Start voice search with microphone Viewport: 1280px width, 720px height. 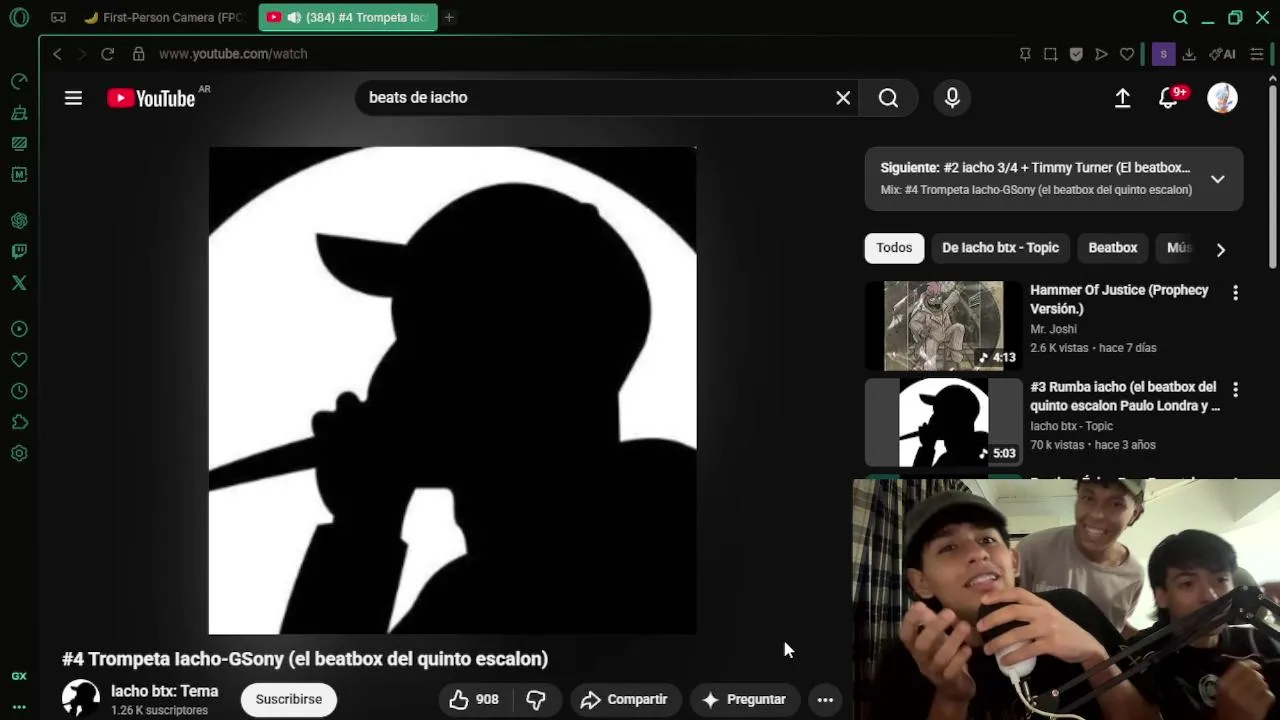tap(952, 98)
